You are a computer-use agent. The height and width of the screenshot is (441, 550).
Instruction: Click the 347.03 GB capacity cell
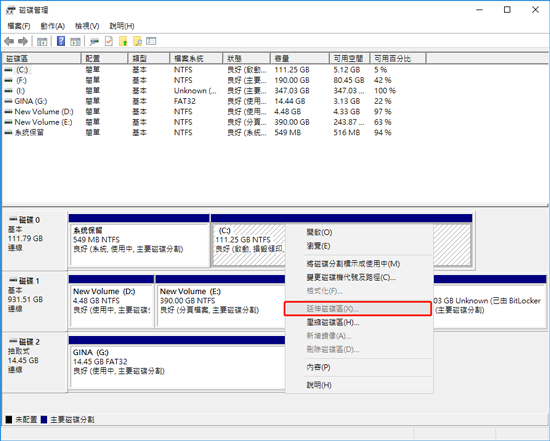tap(292, 91)
